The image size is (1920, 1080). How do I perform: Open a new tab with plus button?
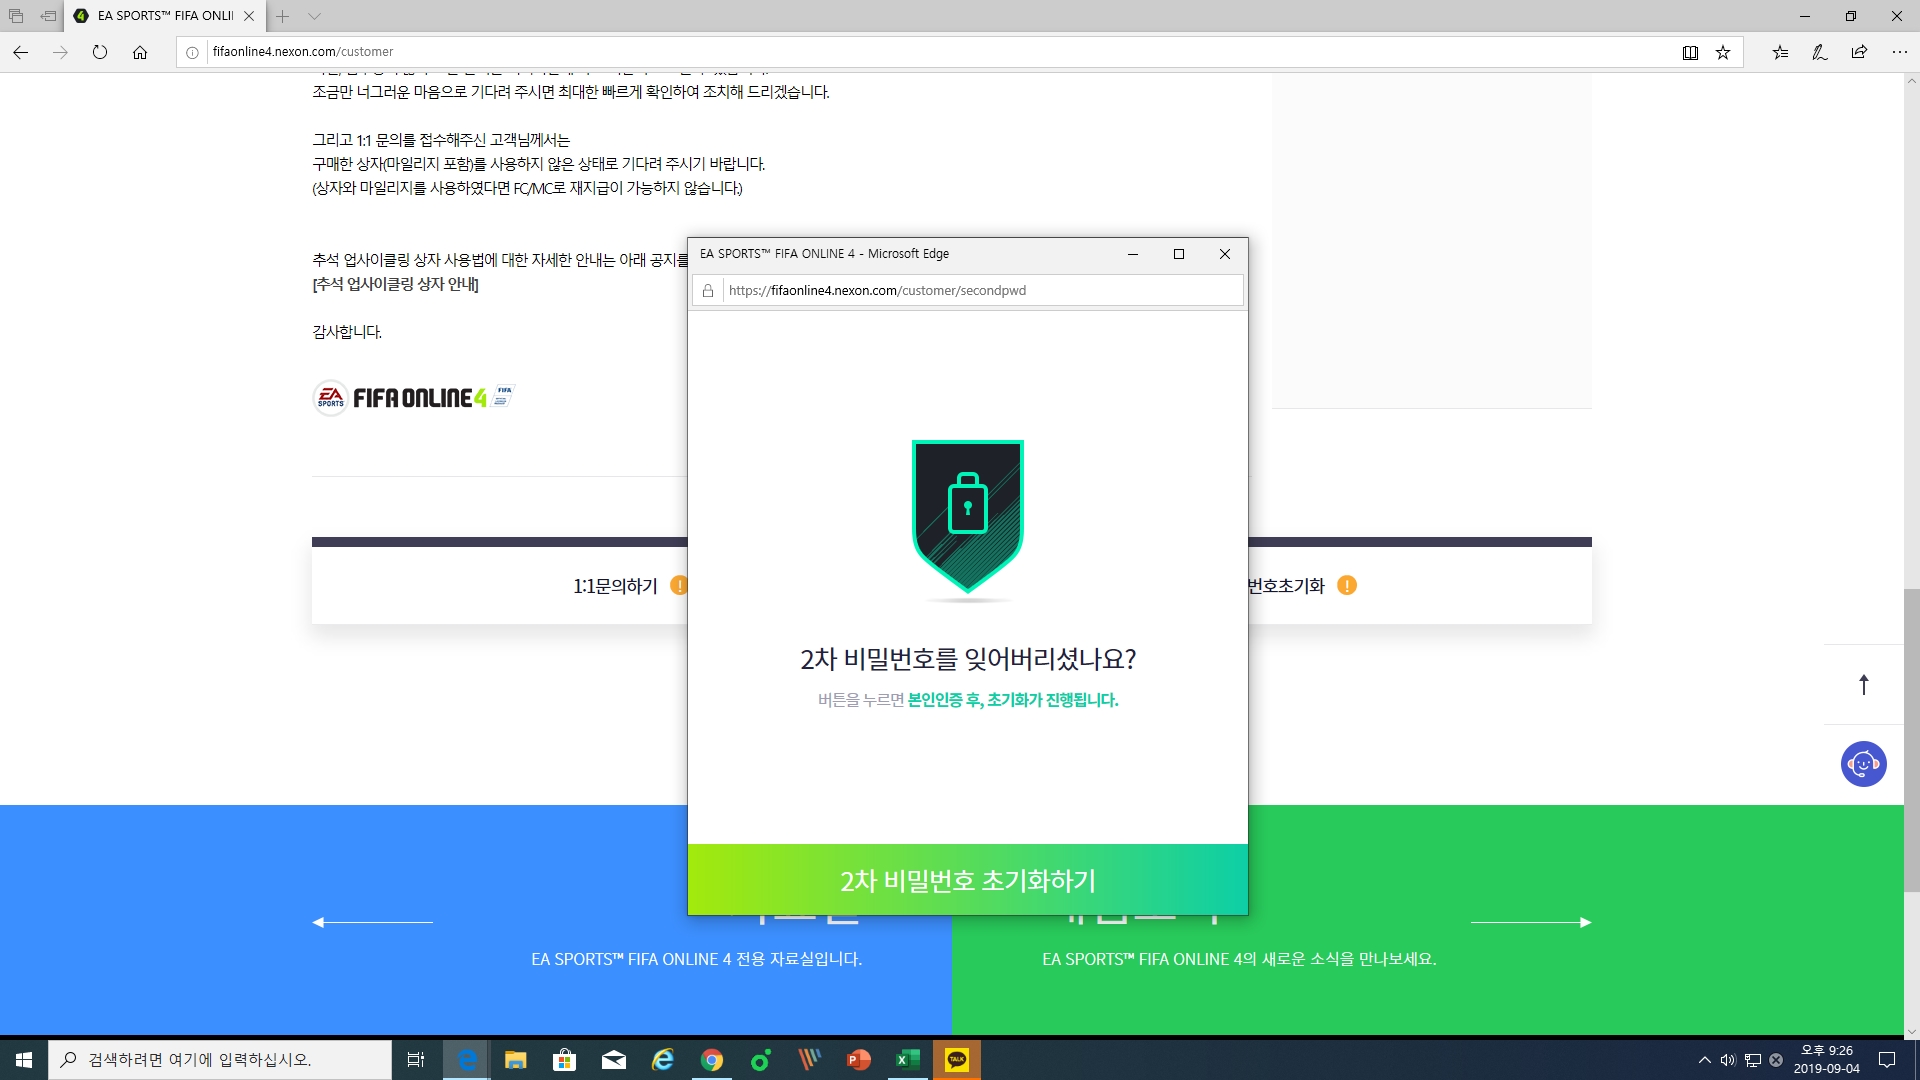283,16
